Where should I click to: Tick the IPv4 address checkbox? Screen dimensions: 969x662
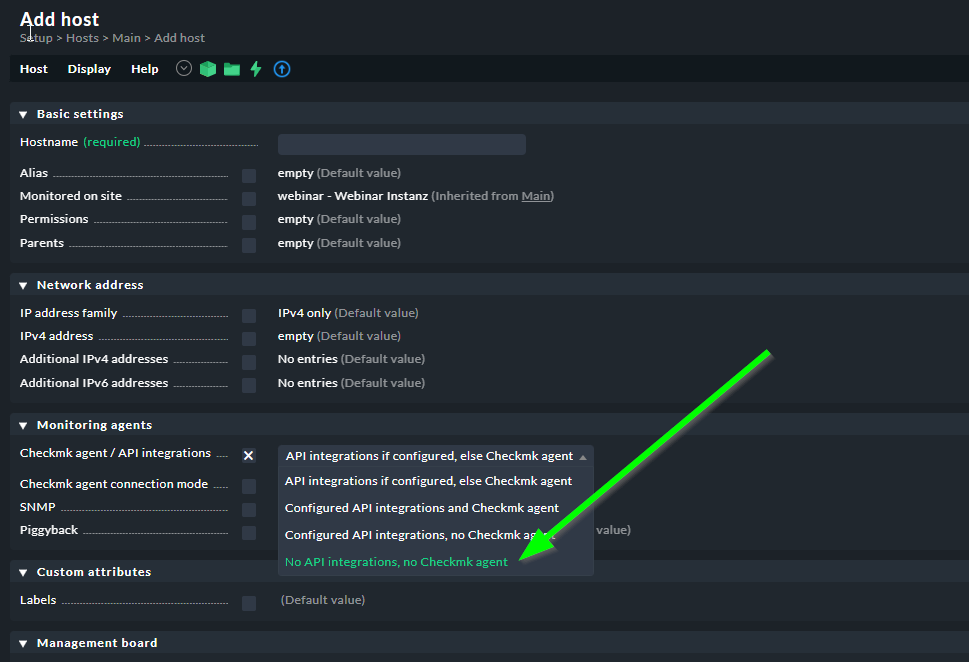249,339
